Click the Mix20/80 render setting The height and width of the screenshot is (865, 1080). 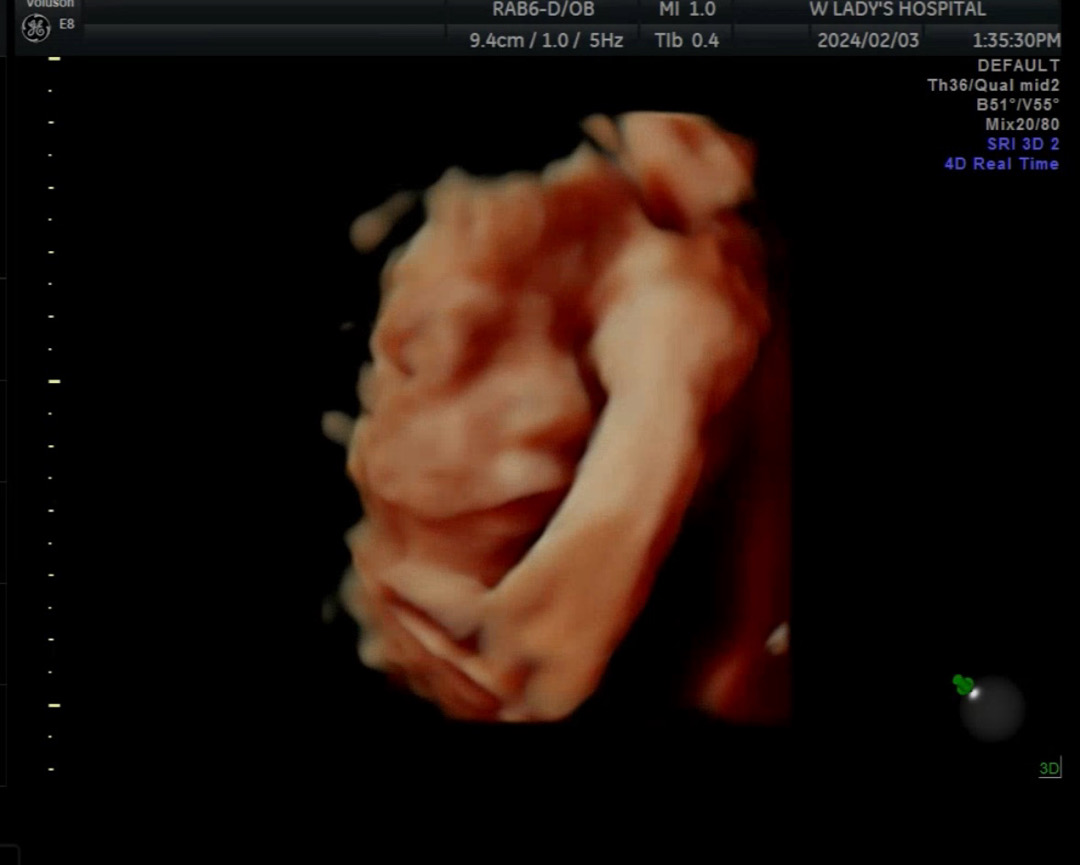tap(1021, 125)
